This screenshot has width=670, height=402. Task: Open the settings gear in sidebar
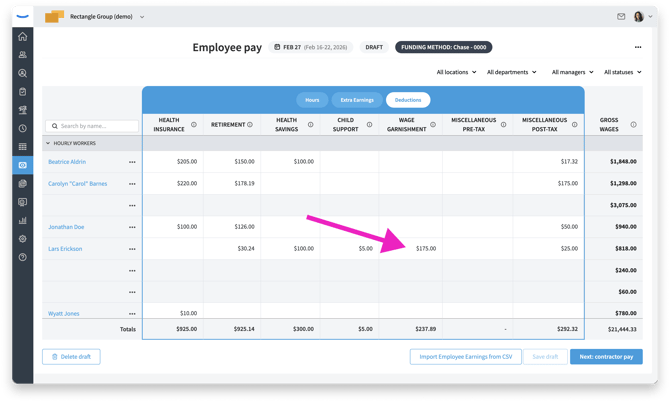[22, 239]
